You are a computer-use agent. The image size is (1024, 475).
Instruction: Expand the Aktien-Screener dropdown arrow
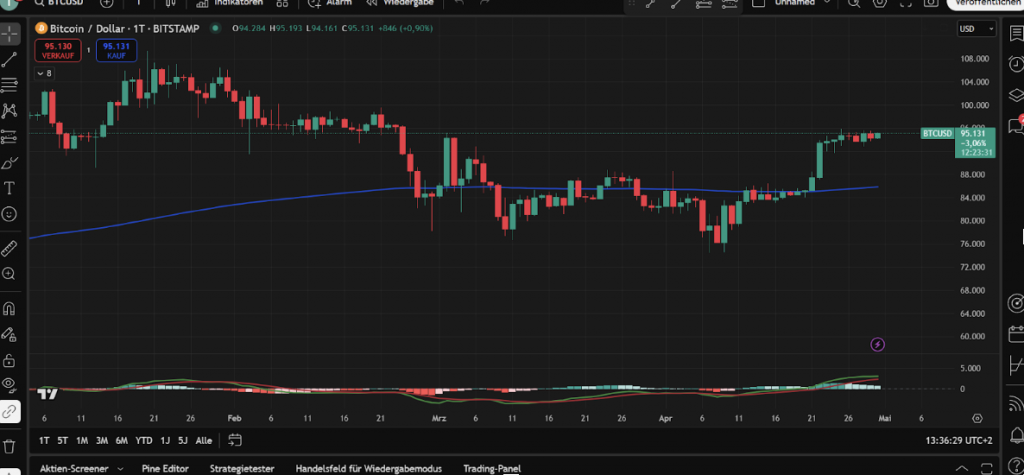120,468
